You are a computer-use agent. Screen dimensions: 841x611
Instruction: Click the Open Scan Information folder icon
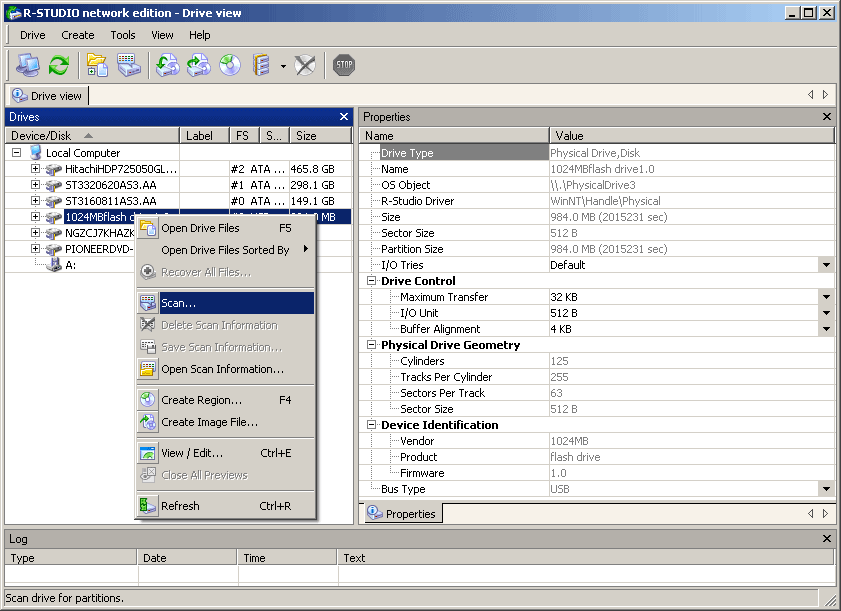pos(148,369)
